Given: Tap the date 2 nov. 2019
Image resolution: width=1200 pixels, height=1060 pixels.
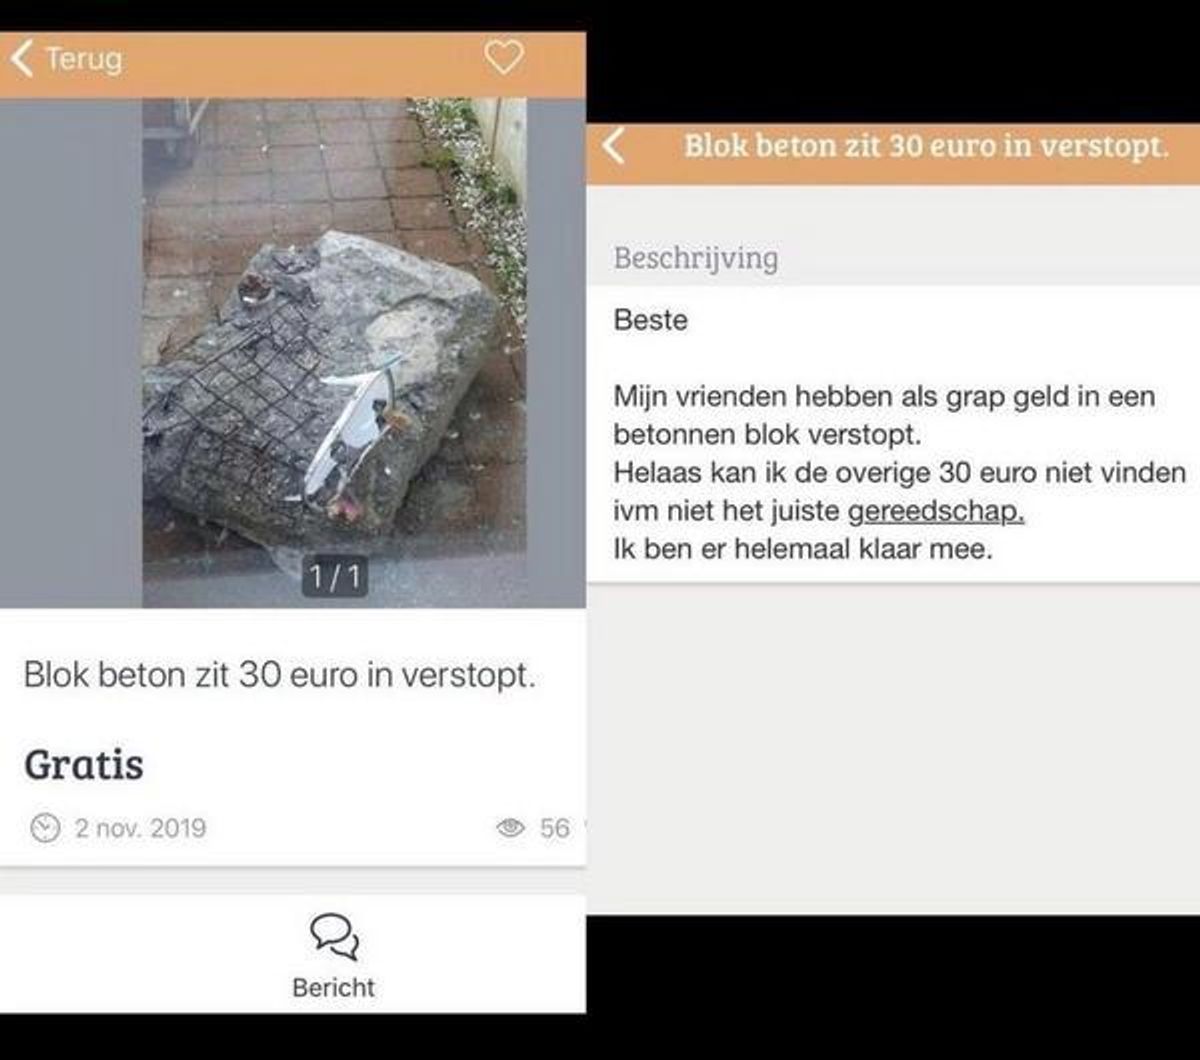Looking at the screenshot, I should (140, 828).
